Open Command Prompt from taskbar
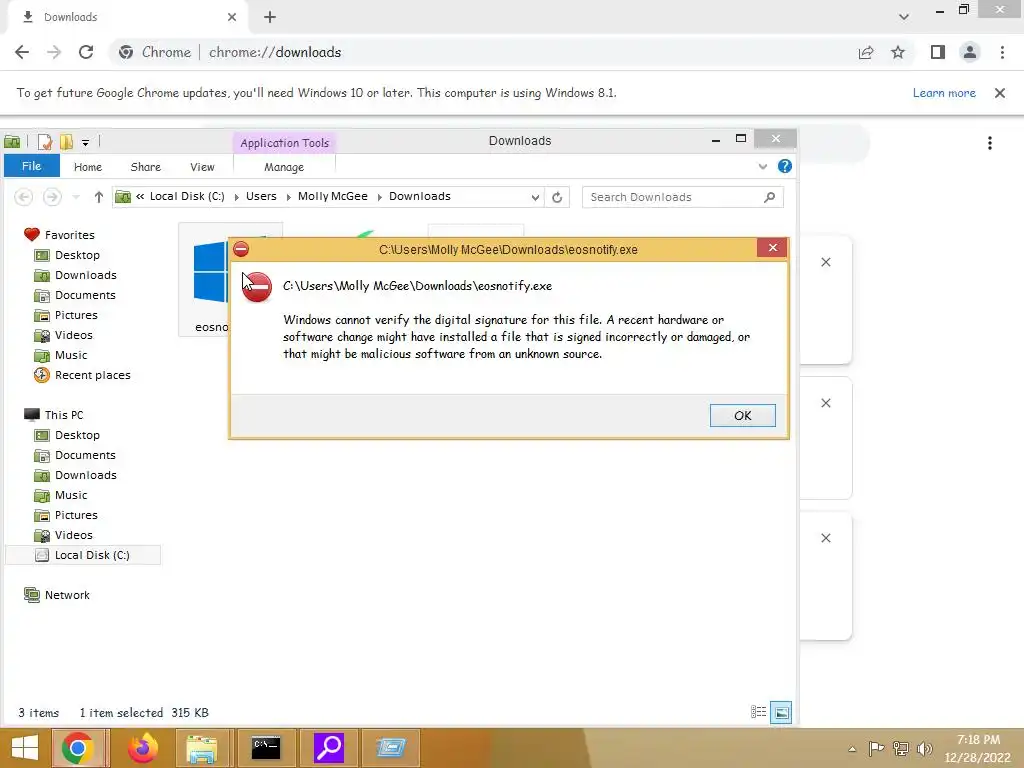This screenshot has width=1024, height=768. click(x=266, y=748)
